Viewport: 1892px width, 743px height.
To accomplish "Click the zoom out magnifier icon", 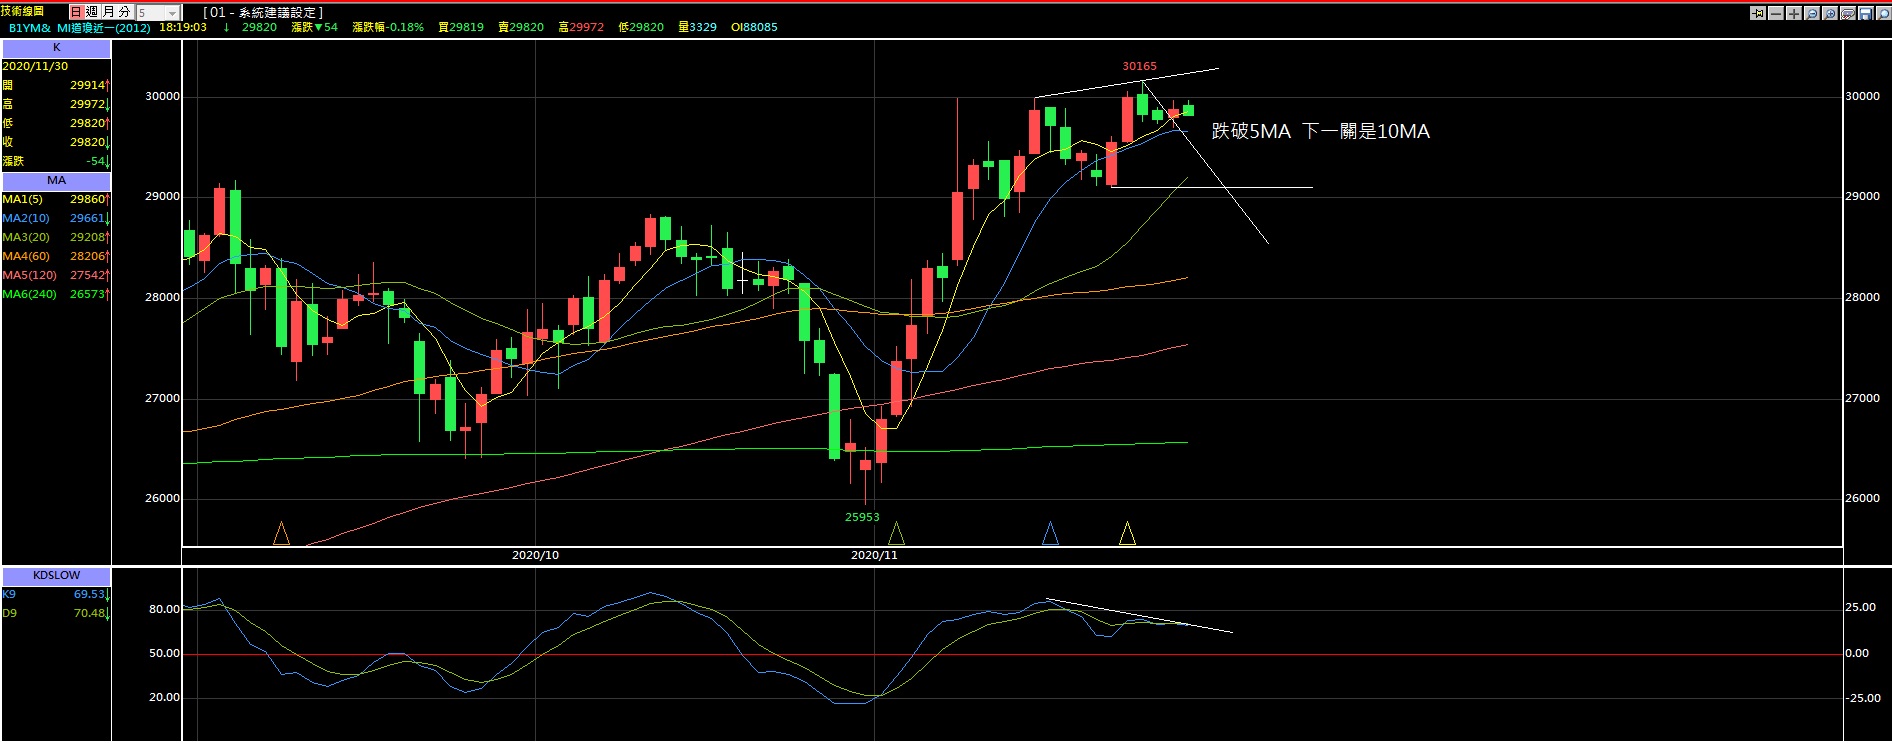I will [1812, 13].
